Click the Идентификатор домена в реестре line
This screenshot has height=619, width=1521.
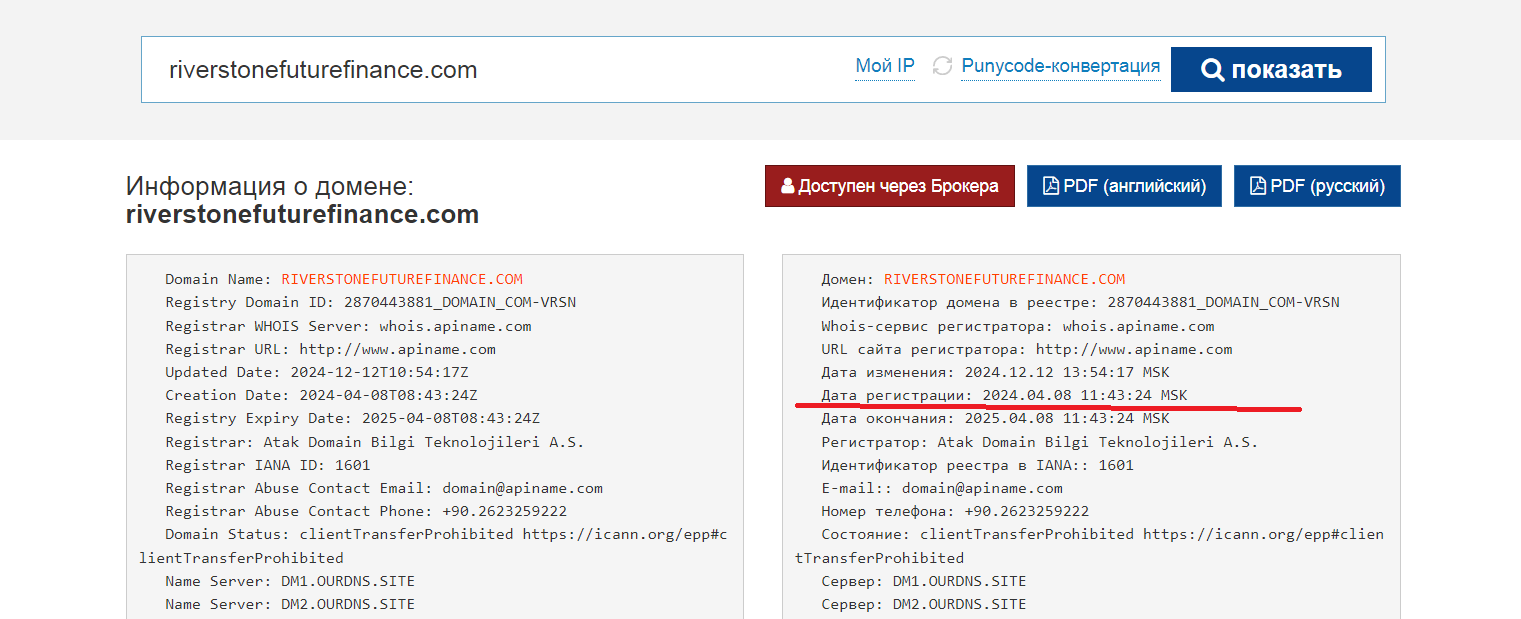point(1080,302)
